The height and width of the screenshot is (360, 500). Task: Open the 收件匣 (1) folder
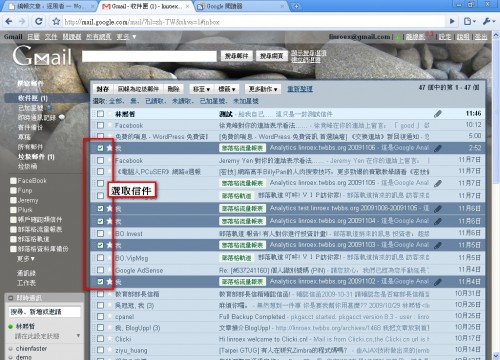tap(33, 98)
